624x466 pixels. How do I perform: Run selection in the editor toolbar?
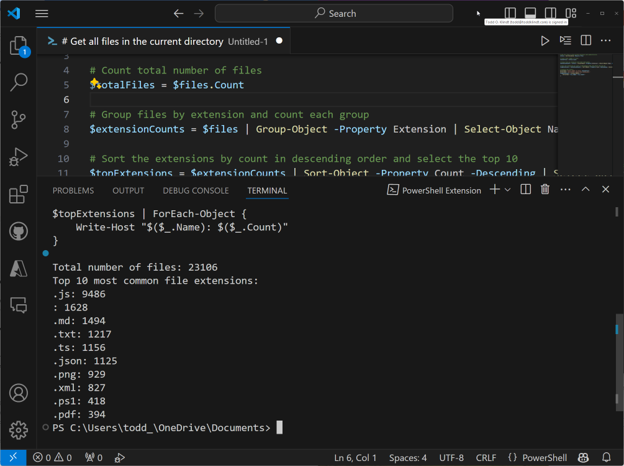click(565, 41)
